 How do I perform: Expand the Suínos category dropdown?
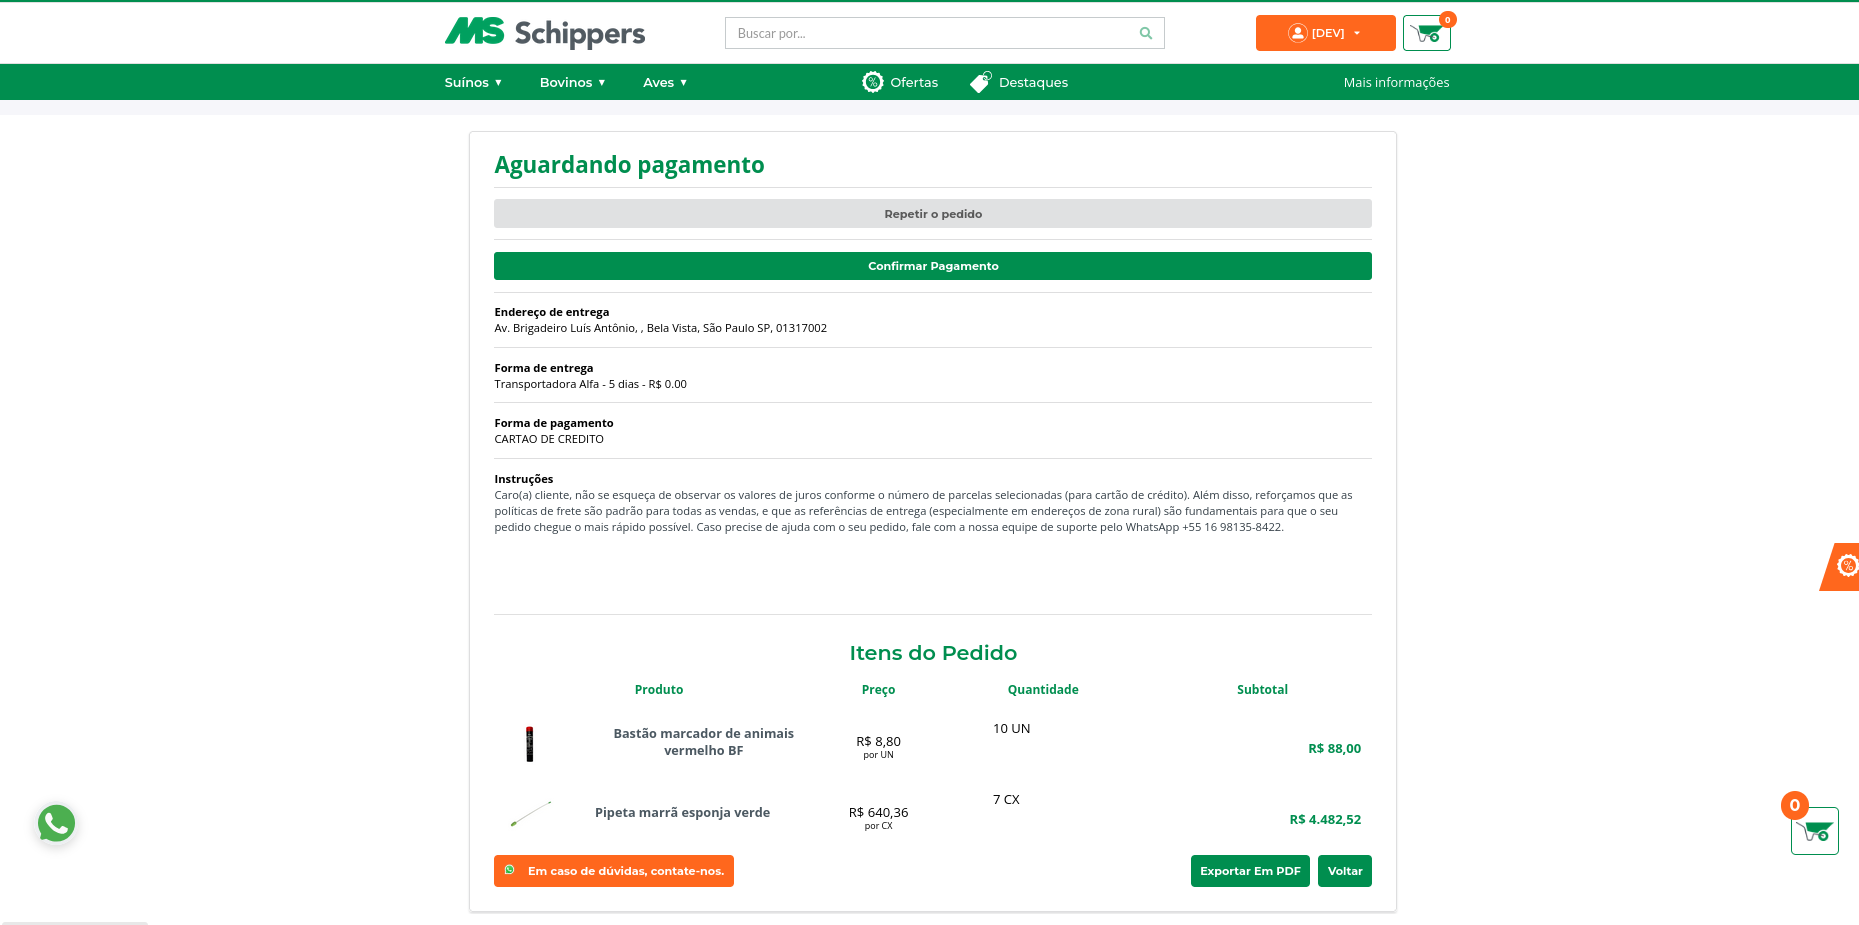(473, 82)
